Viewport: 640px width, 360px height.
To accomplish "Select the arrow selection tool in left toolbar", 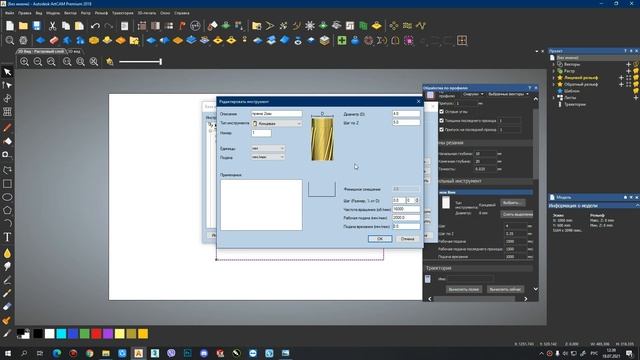I will [x=7, y=72].
